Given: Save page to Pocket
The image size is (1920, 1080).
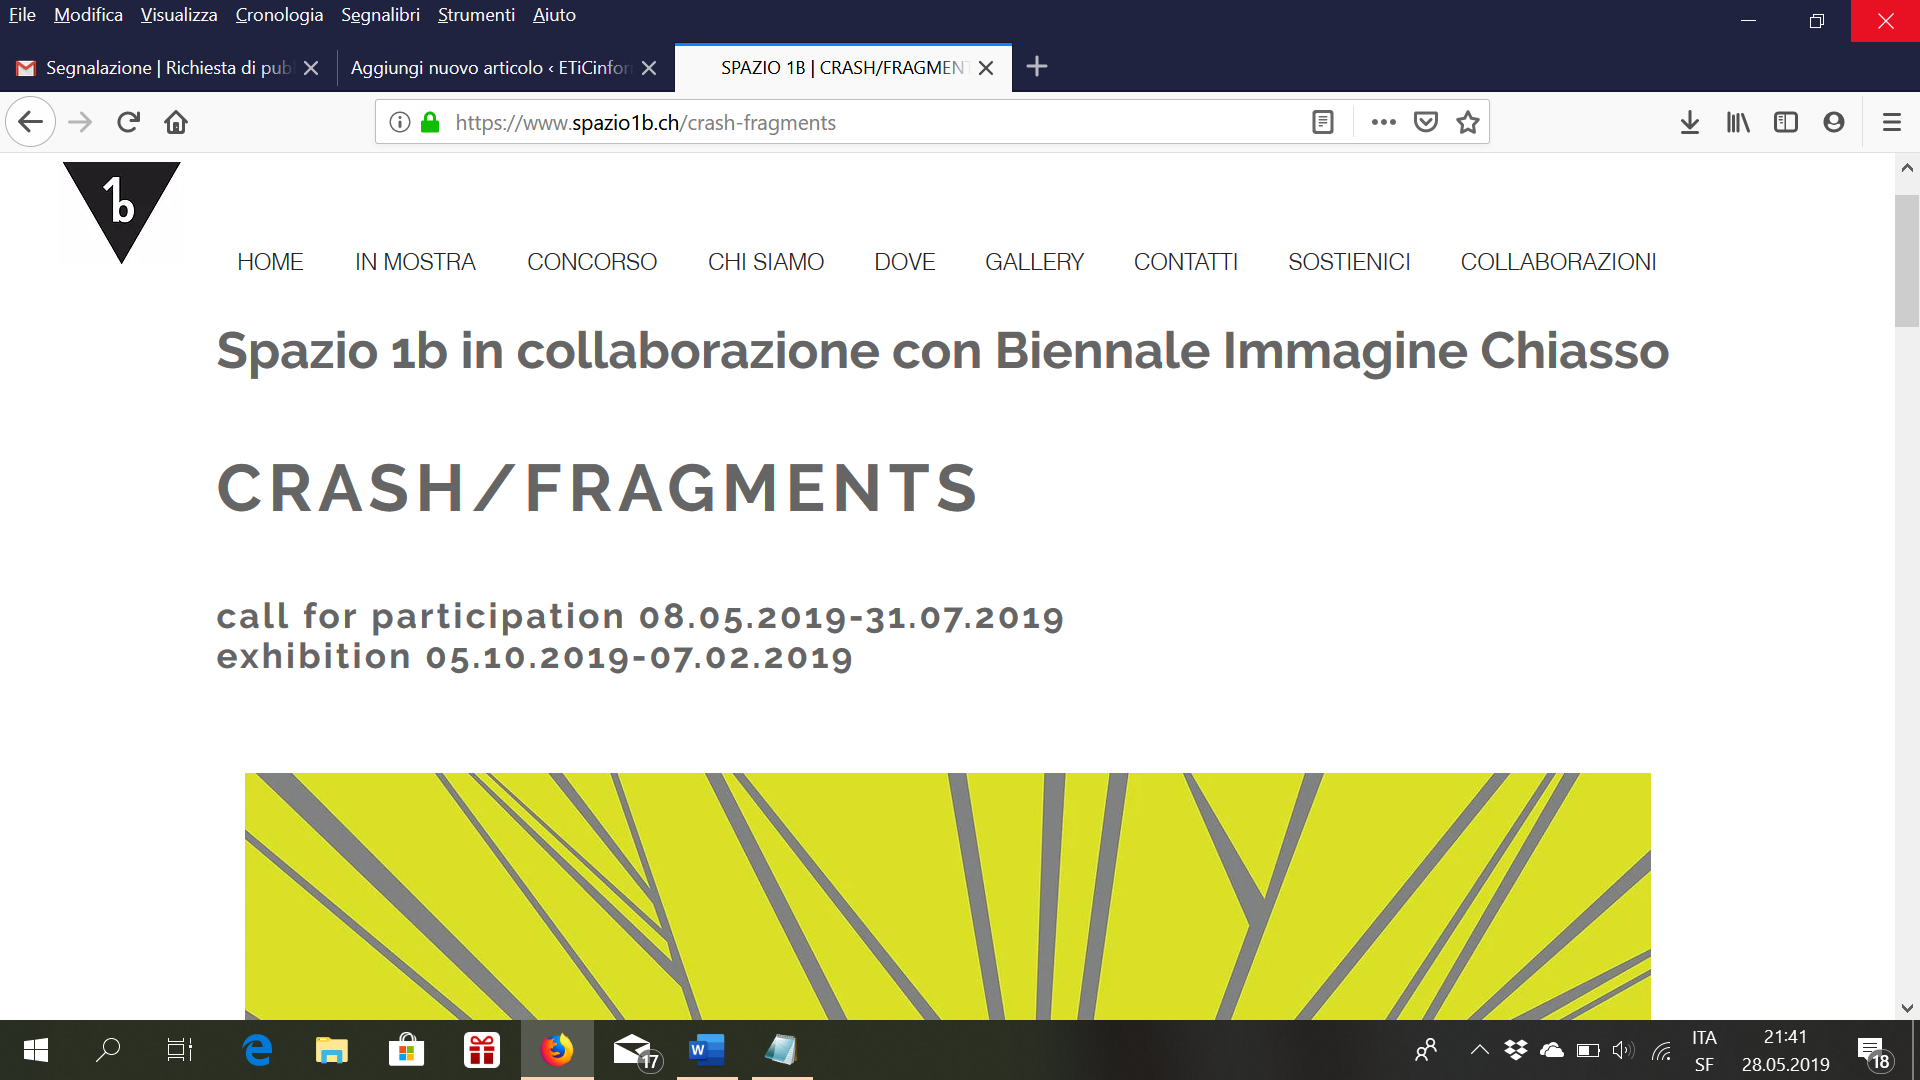Looking at the screenshot, I should click(x=1426, y=122).
